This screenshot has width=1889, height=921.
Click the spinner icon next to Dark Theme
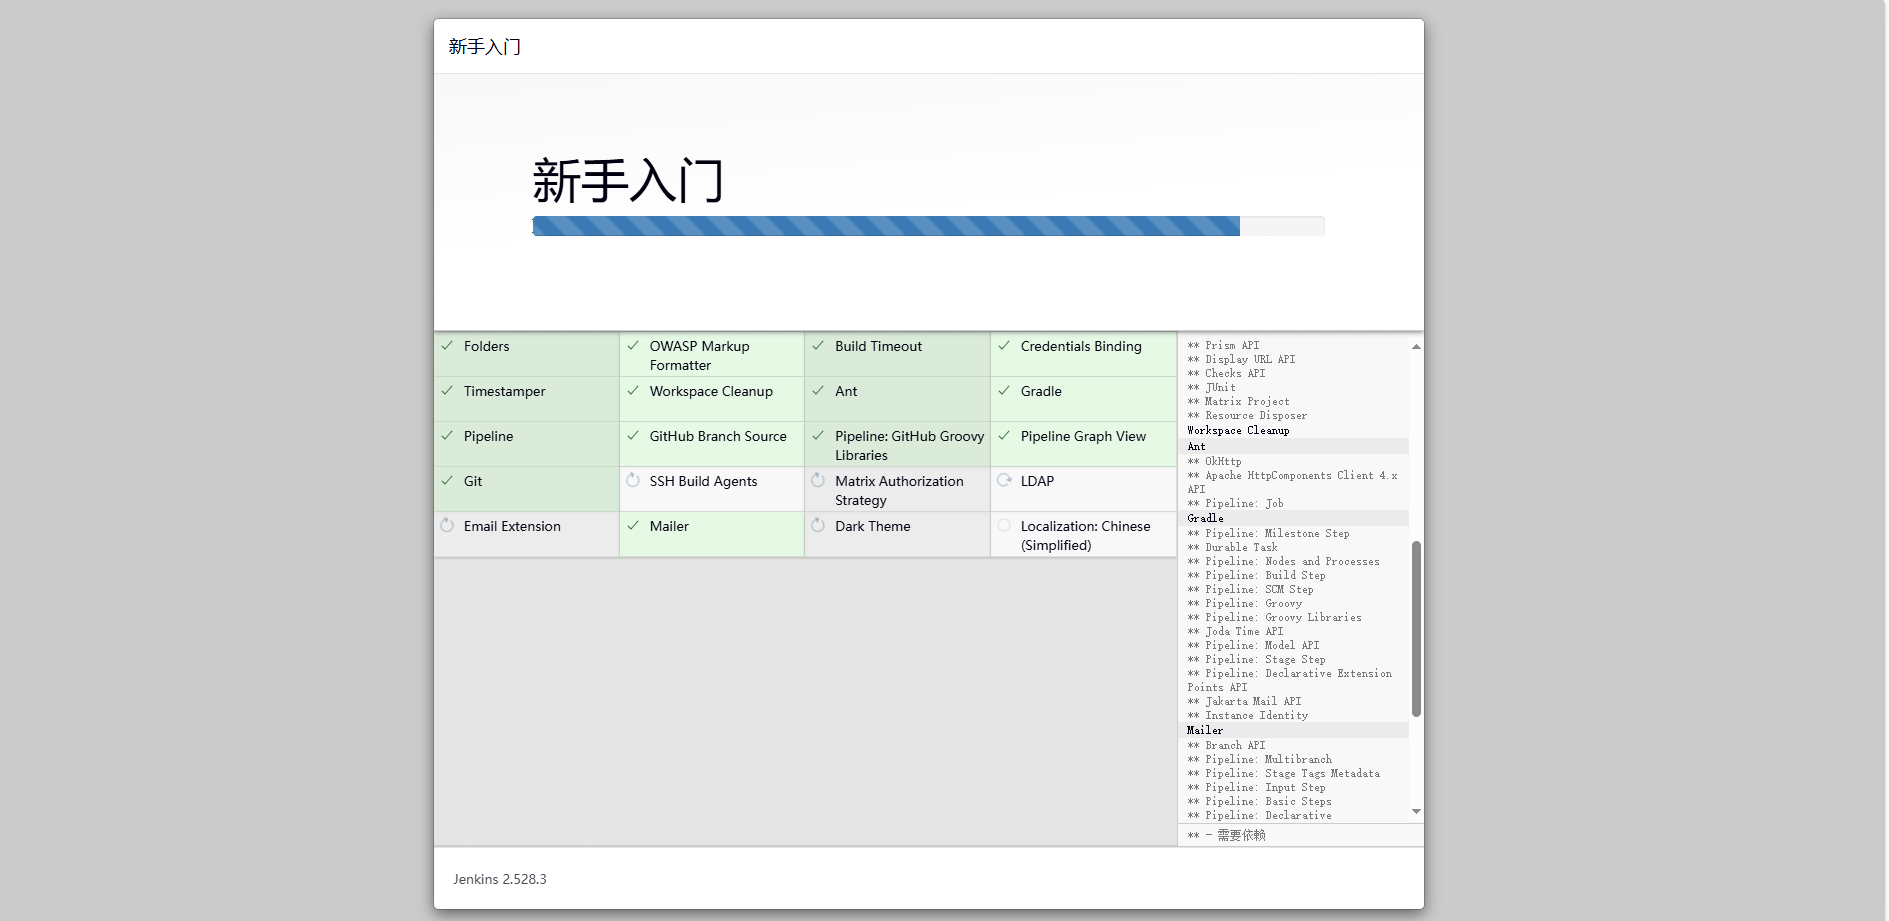pos(818,526)
